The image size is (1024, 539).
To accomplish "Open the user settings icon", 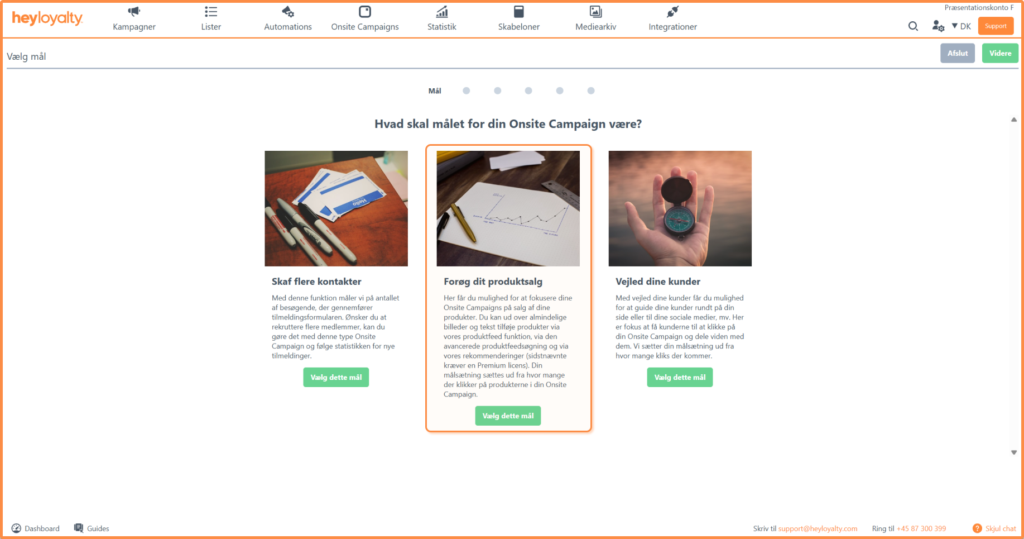I will tap(938, 26).
